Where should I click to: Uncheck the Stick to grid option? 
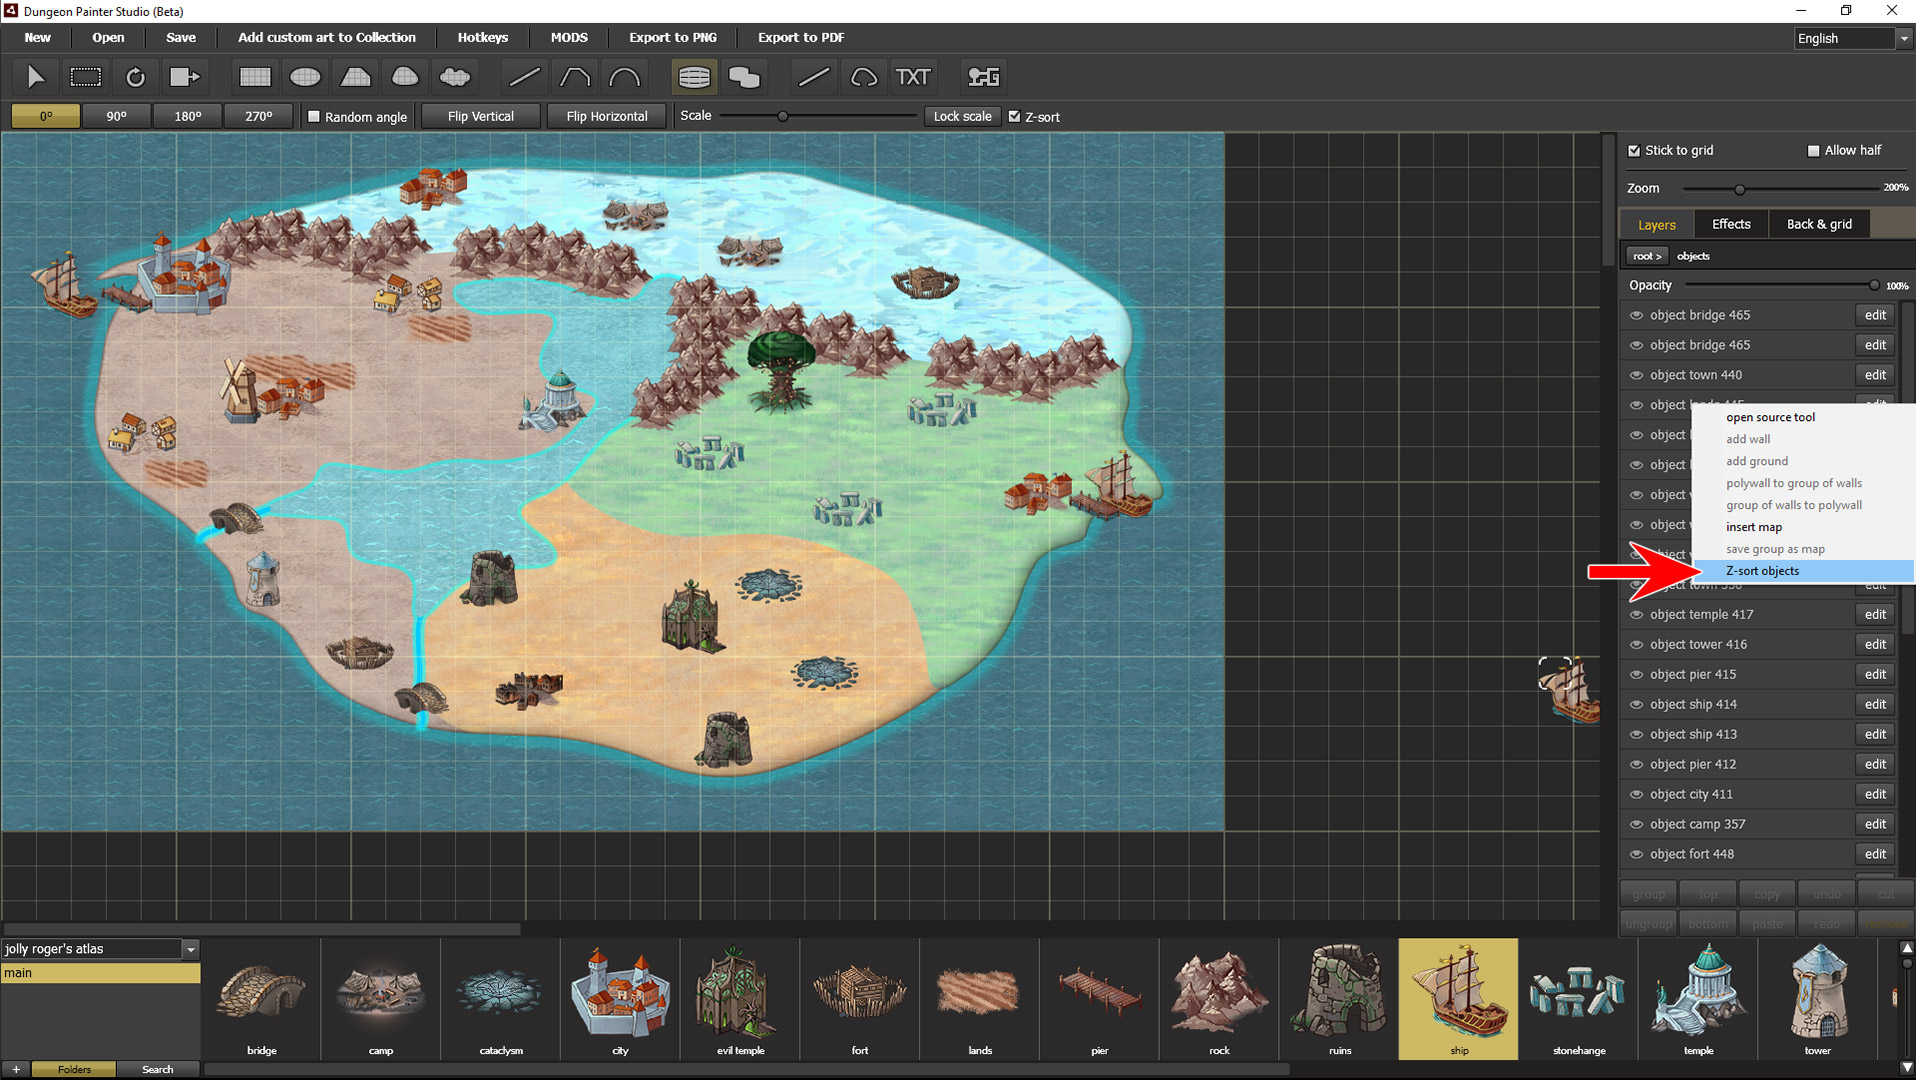(1634, 151)
